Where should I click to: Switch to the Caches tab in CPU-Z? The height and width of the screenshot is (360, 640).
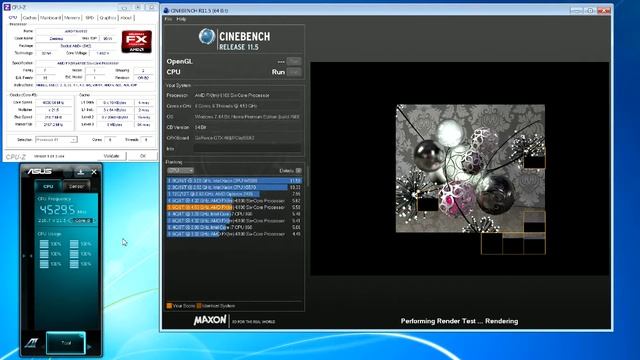click(x=29, y=18)
